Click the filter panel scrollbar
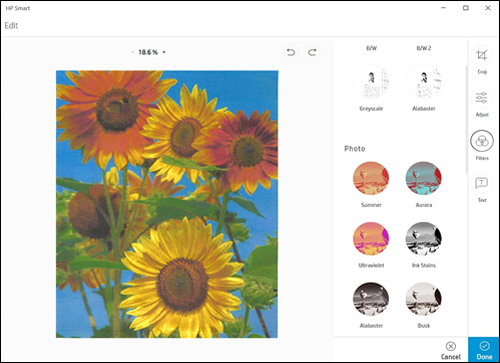Viewport: 500px width, 363px height. (466, 119)
